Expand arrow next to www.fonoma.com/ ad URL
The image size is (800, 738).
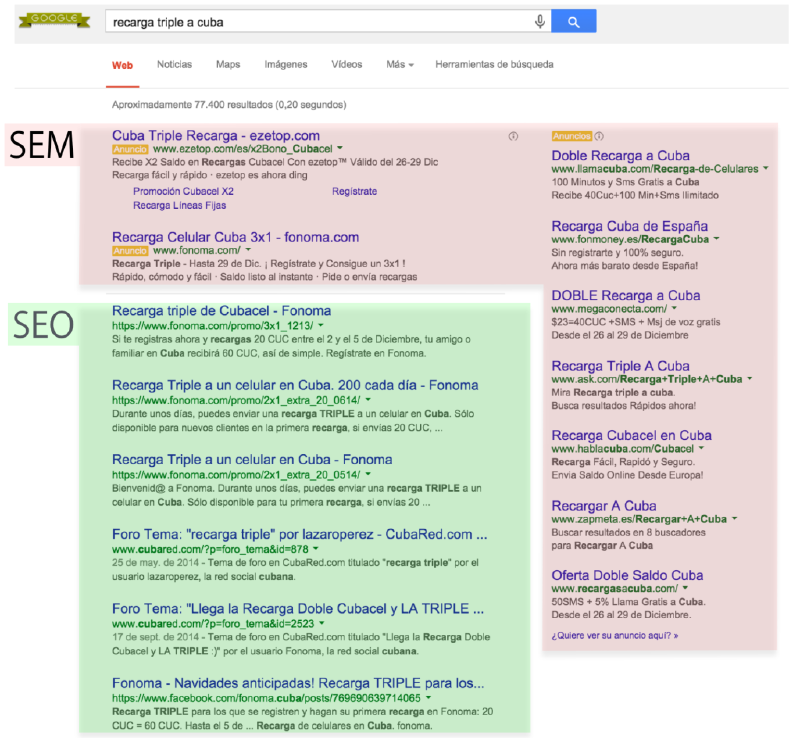click(248, 250)
